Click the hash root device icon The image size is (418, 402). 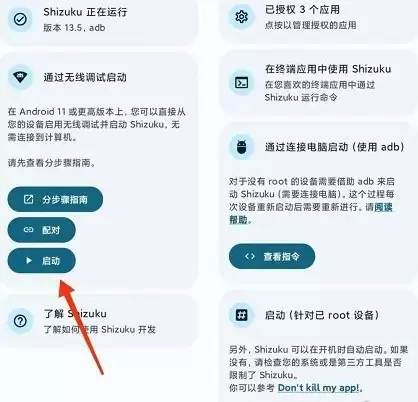tap(241, 315)
